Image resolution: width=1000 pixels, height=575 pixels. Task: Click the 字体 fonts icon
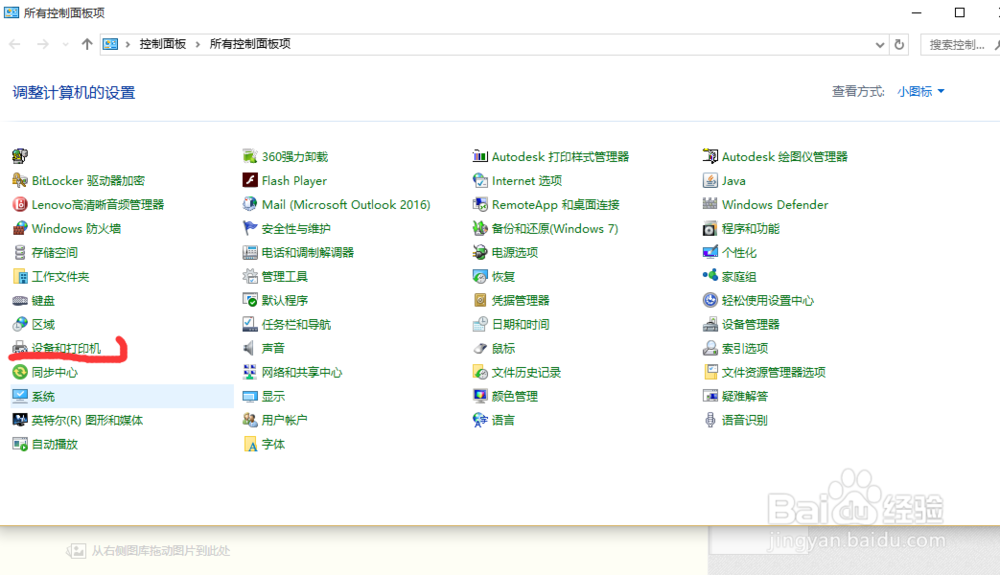[250, 444]
